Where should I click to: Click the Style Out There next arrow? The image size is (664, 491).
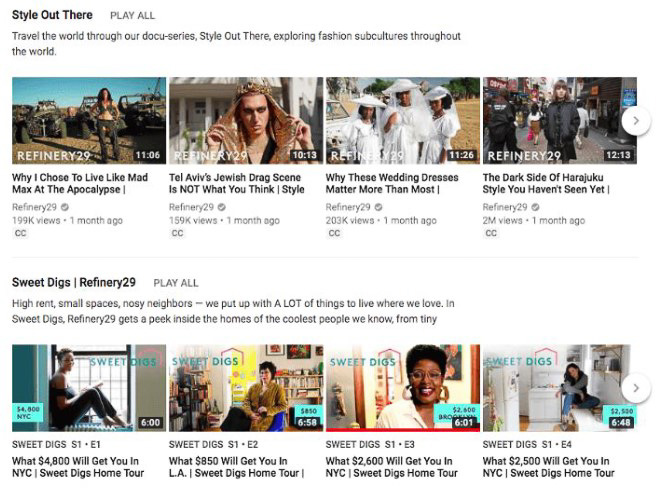pyautogui.click(x=636, y=121)
